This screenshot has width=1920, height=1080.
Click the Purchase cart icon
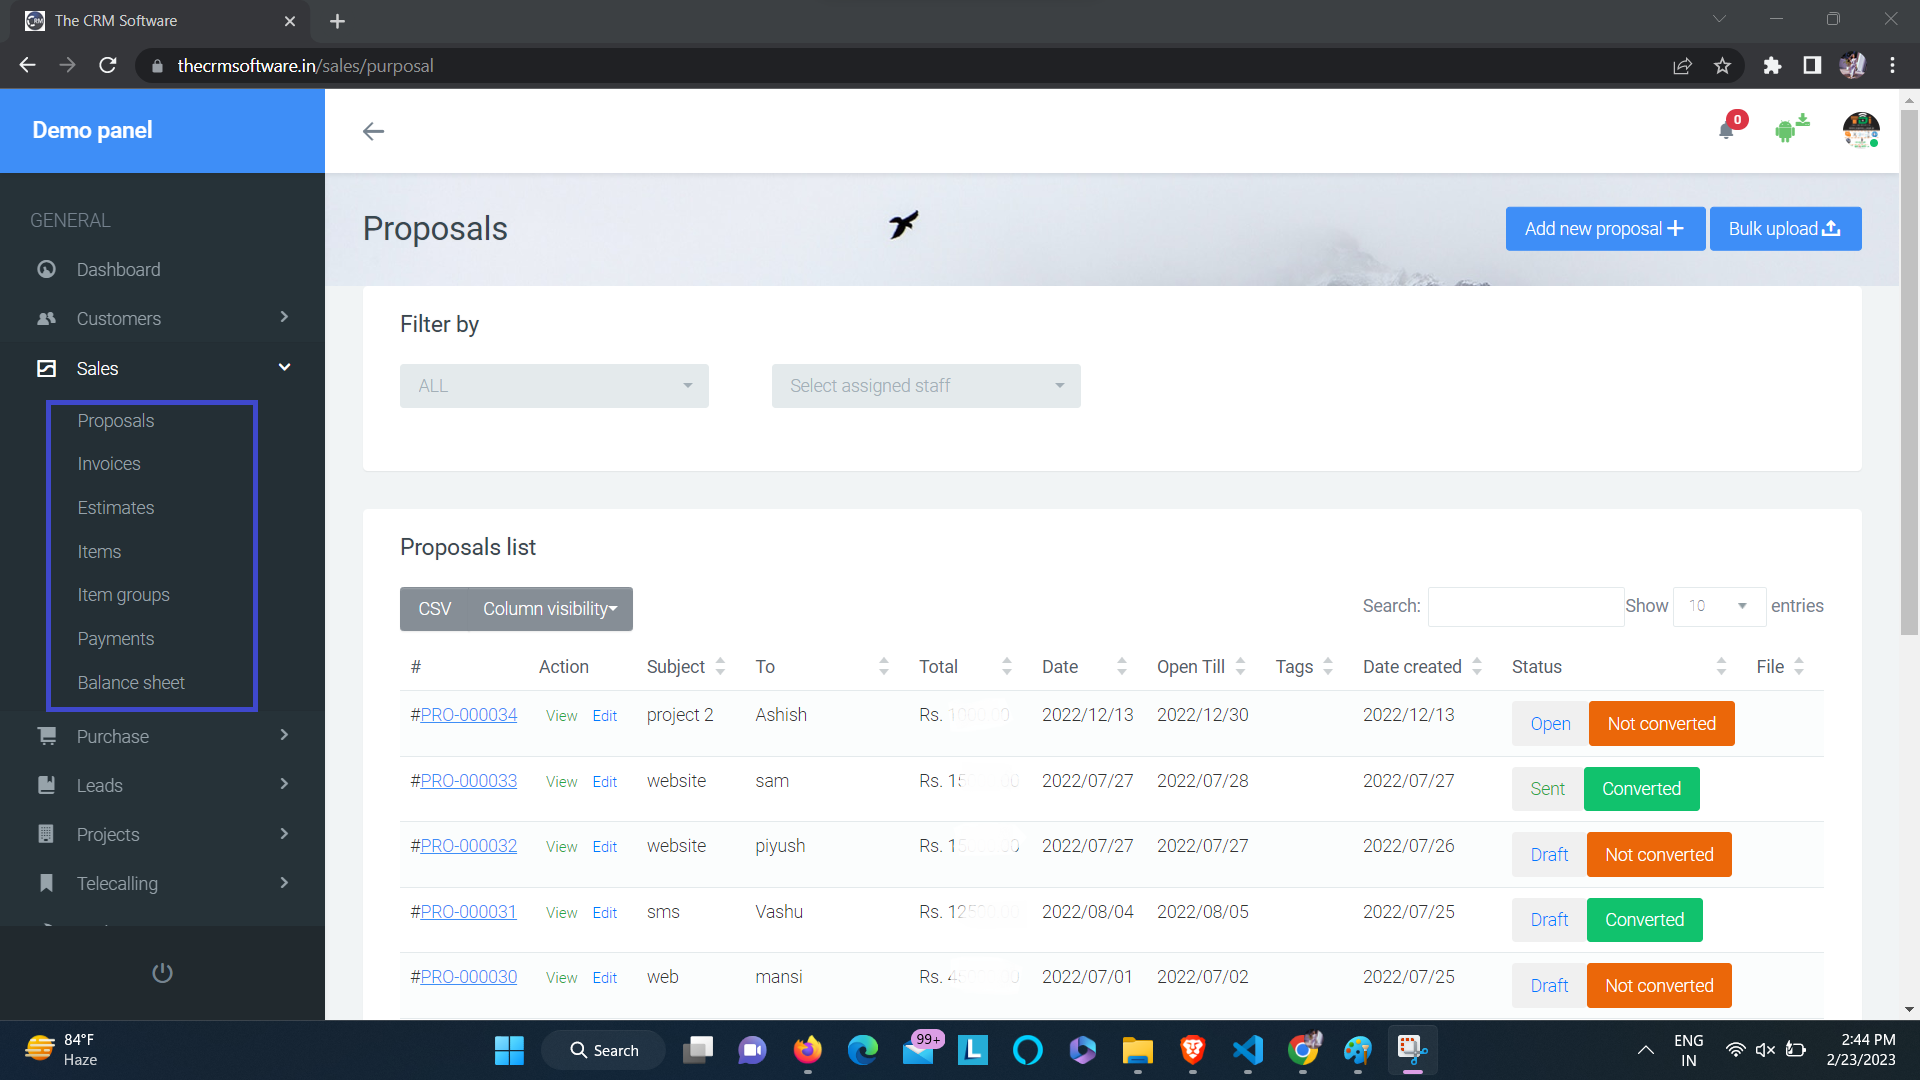46,736
